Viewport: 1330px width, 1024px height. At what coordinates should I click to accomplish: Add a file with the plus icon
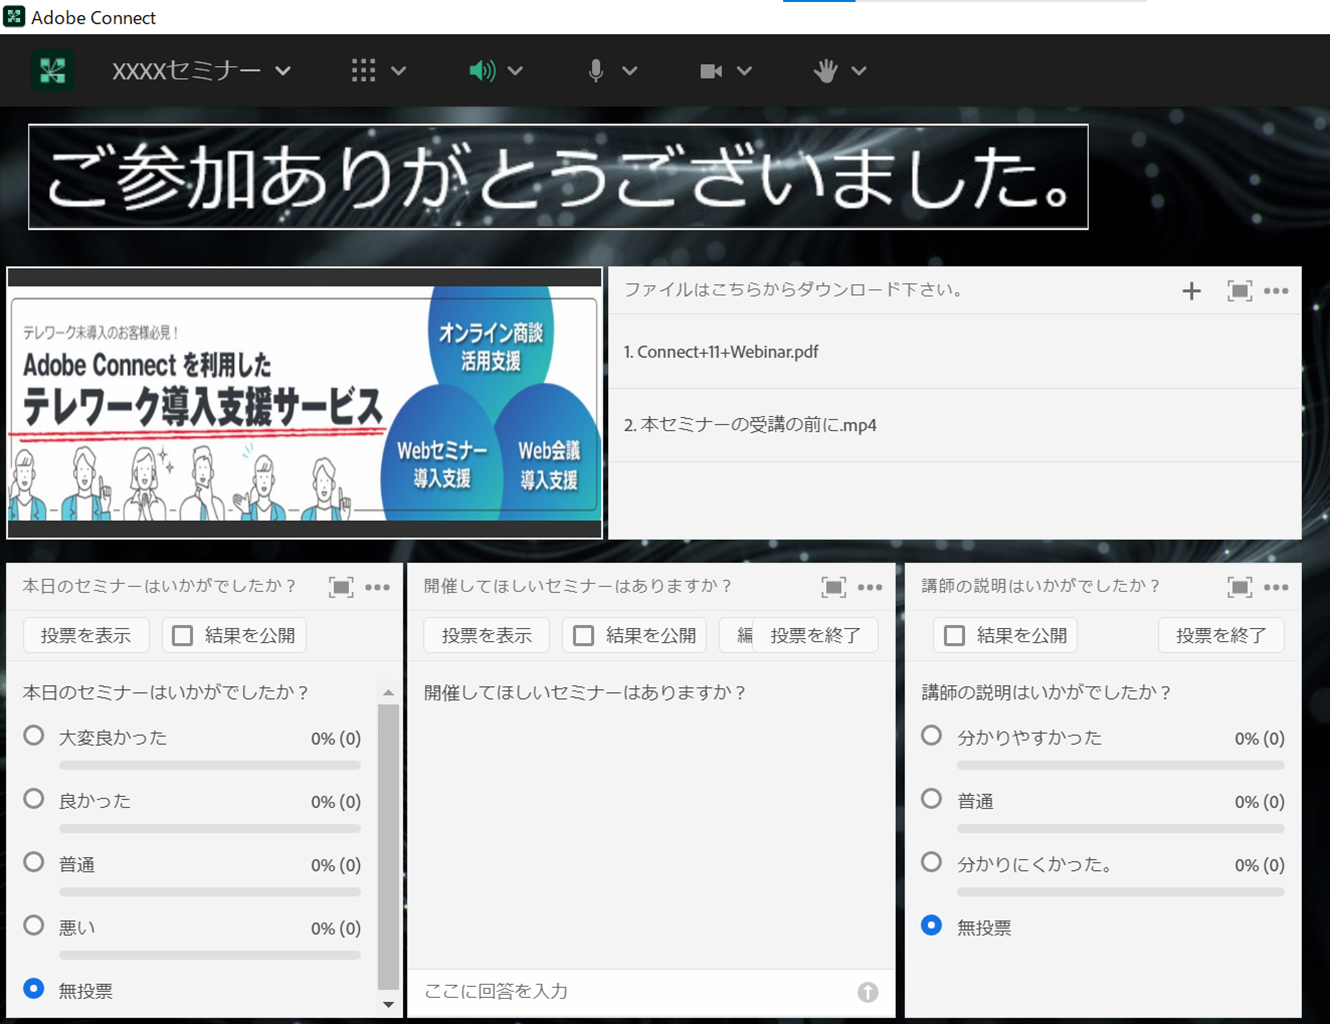[x=1191, y=291]
